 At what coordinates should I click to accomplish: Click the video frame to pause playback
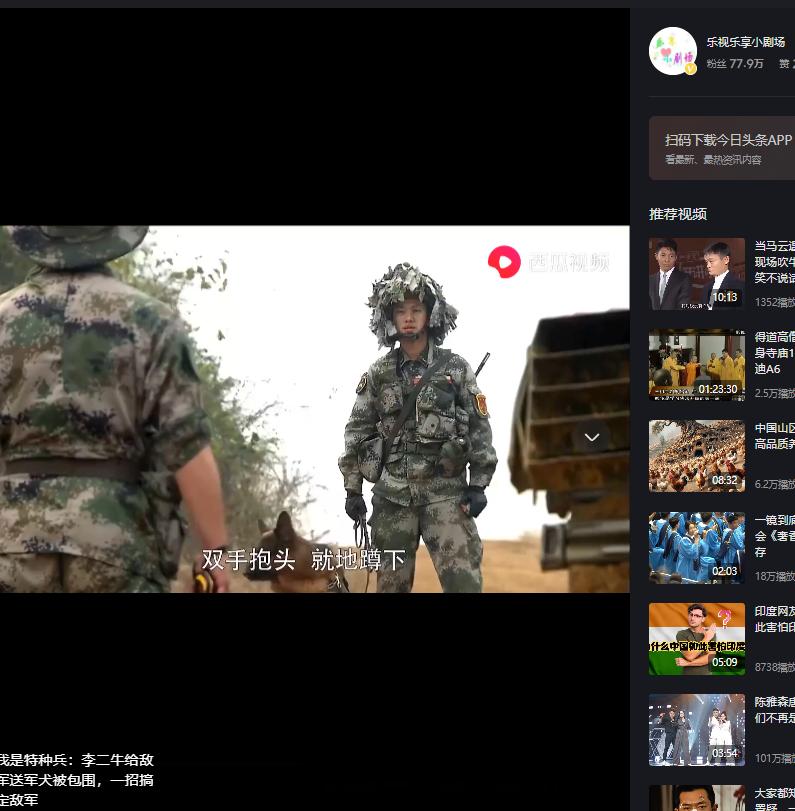click(x=314, y=409)
